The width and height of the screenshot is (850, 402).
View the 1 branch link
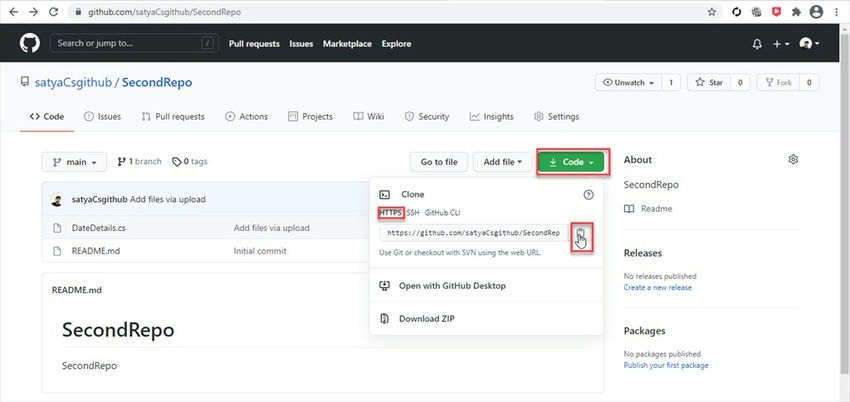point(139,161)
